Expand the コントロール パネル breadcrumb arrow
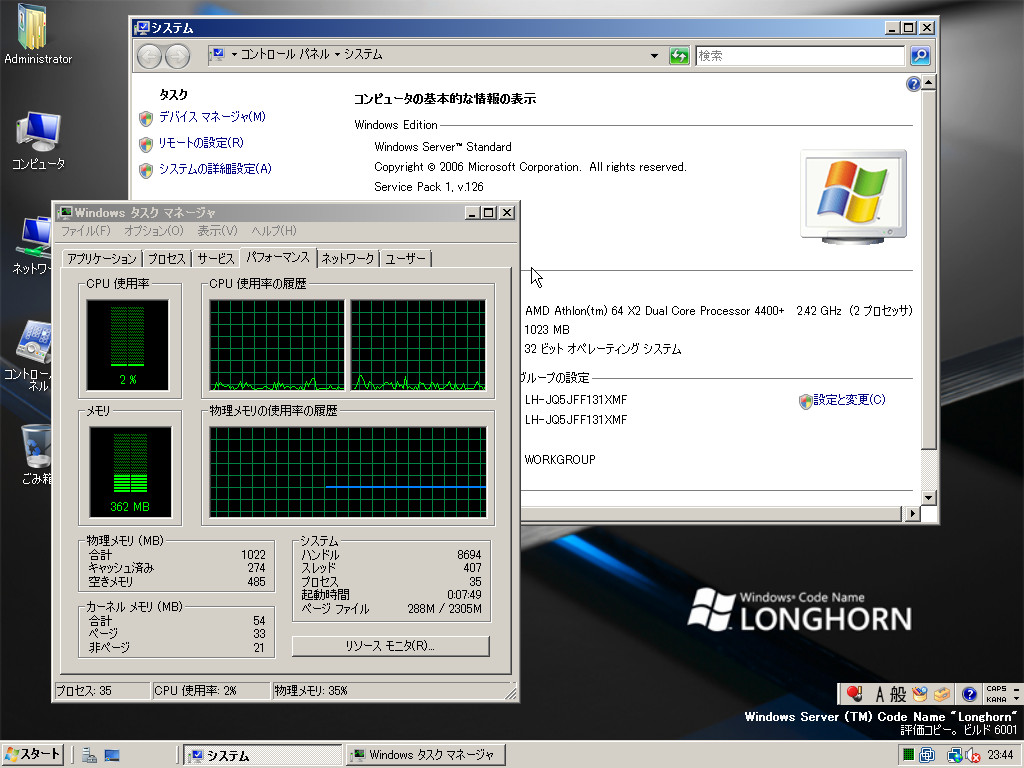The height and width of the screenshot is (768, 1024). (338, 55)
